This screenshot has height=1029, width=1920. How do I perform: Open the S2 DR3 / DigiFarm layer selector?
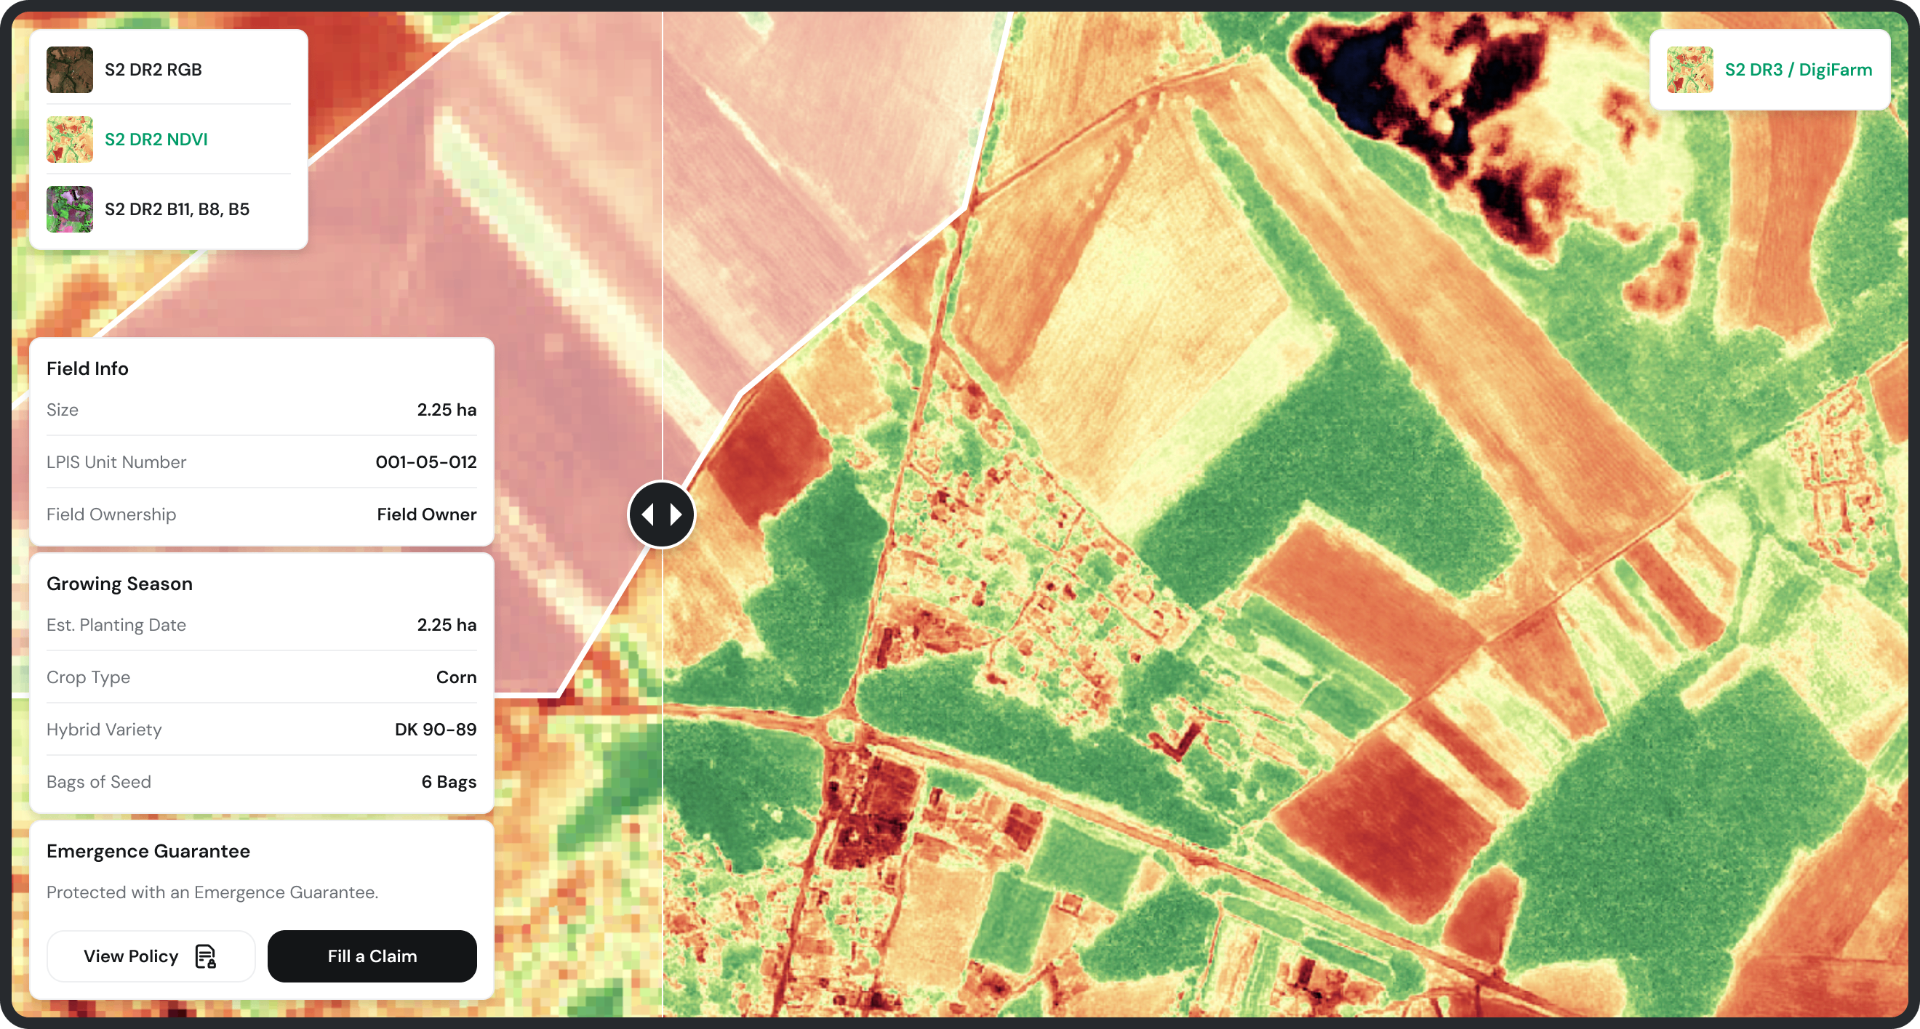[1770, 70]
